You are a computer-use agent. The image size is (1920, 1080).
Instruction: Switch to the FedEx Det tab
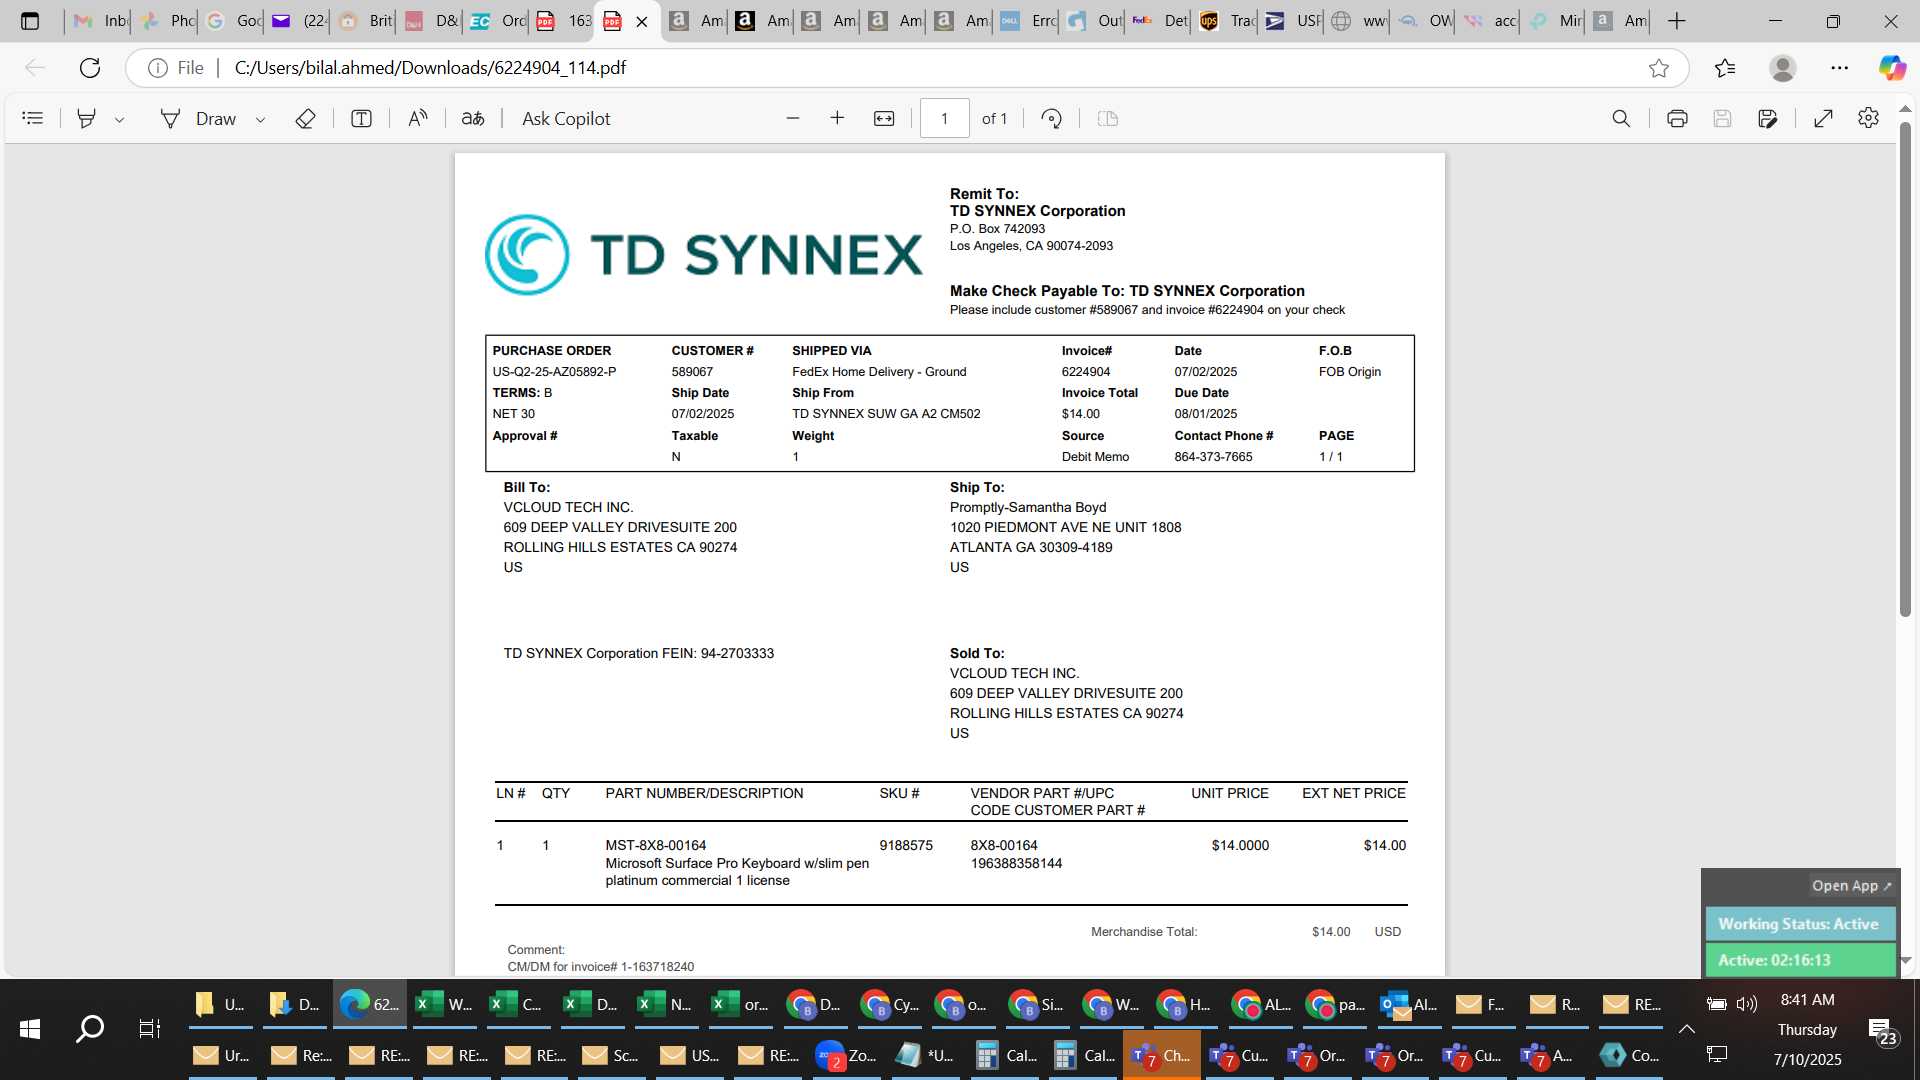coord(1158,20)
